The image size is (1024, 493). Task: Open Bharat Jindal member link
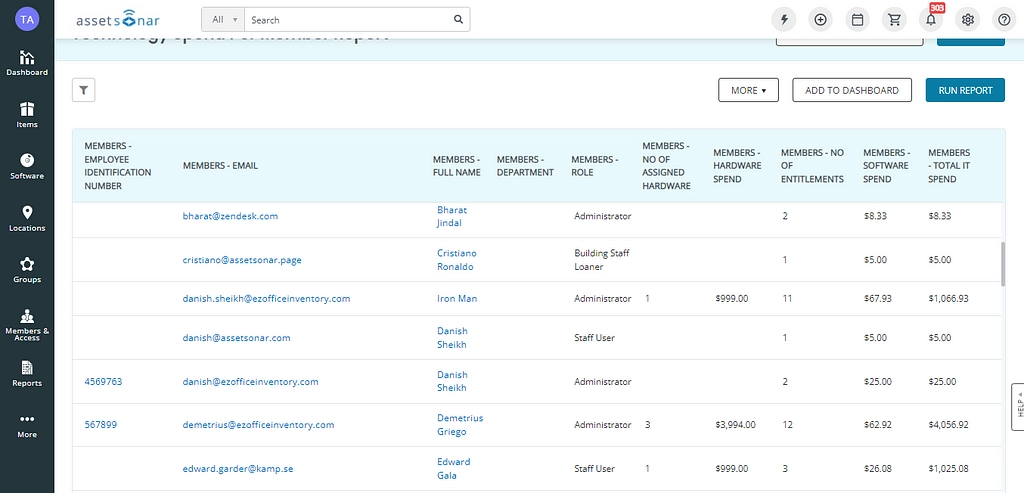click(452, 216)
